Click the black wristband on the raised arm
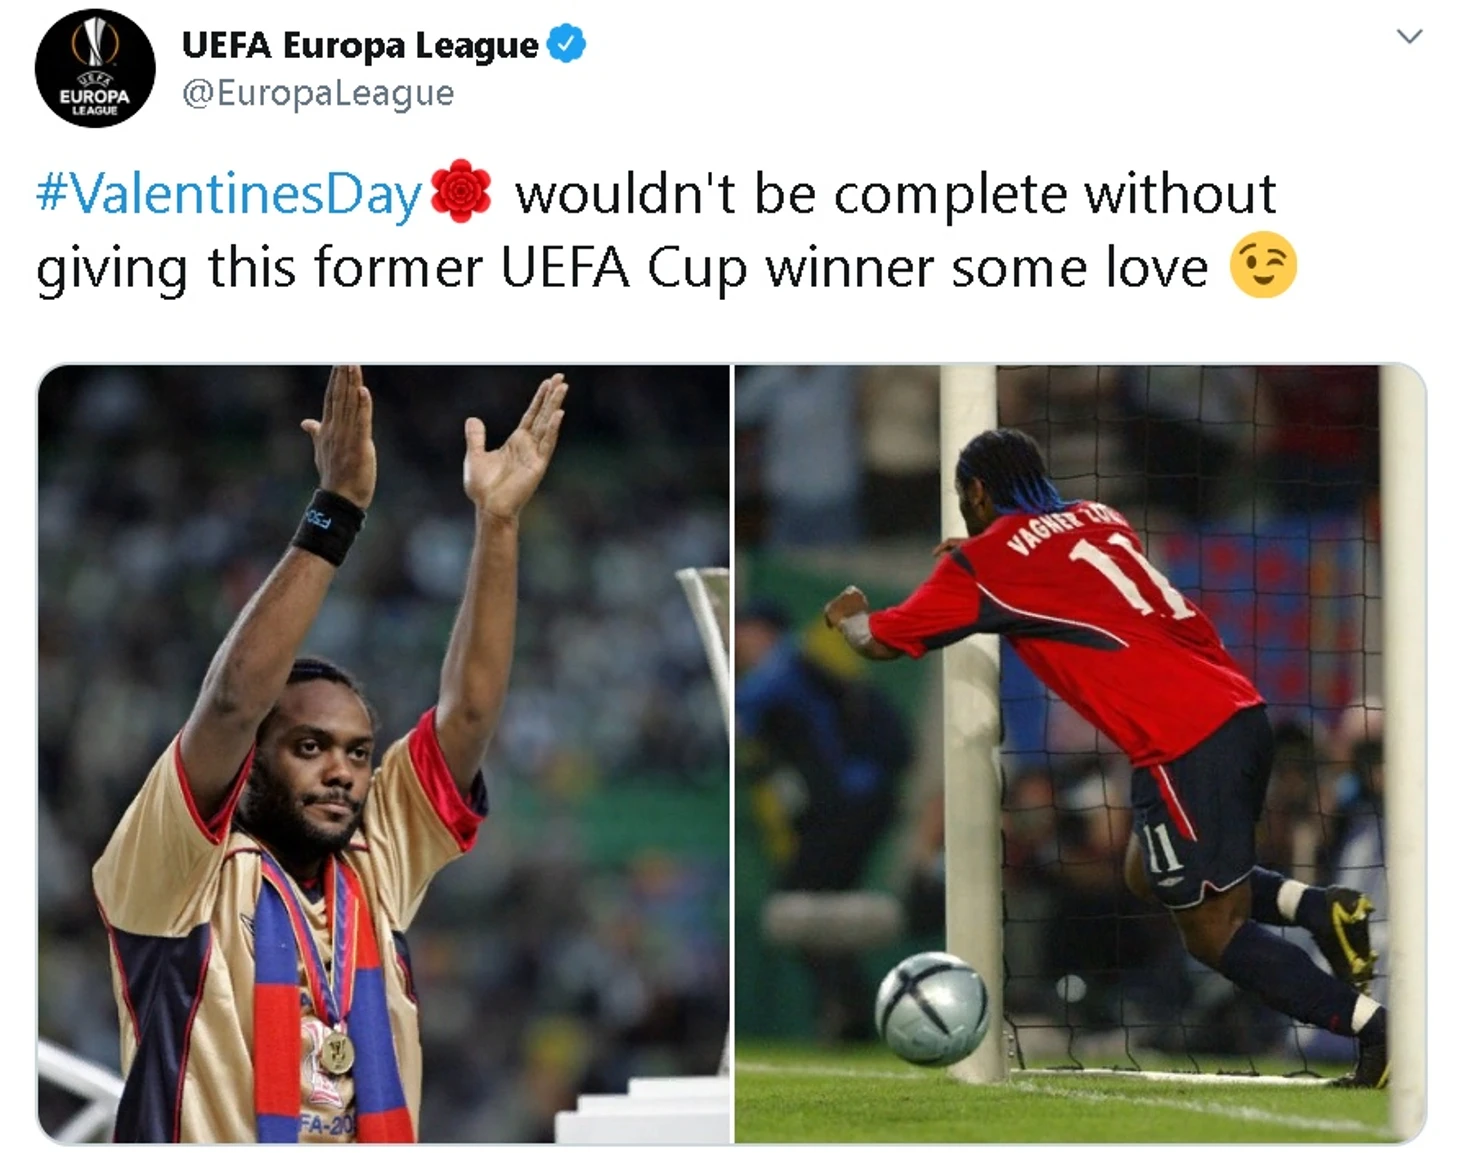 (x=328, y=526)
